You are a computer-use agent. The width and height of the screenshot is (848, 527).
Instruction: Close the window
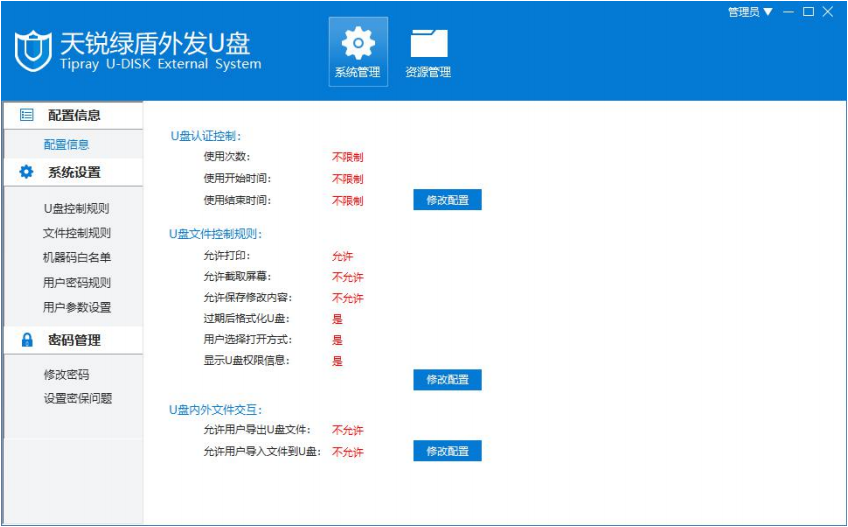click(x=828, y=12)
